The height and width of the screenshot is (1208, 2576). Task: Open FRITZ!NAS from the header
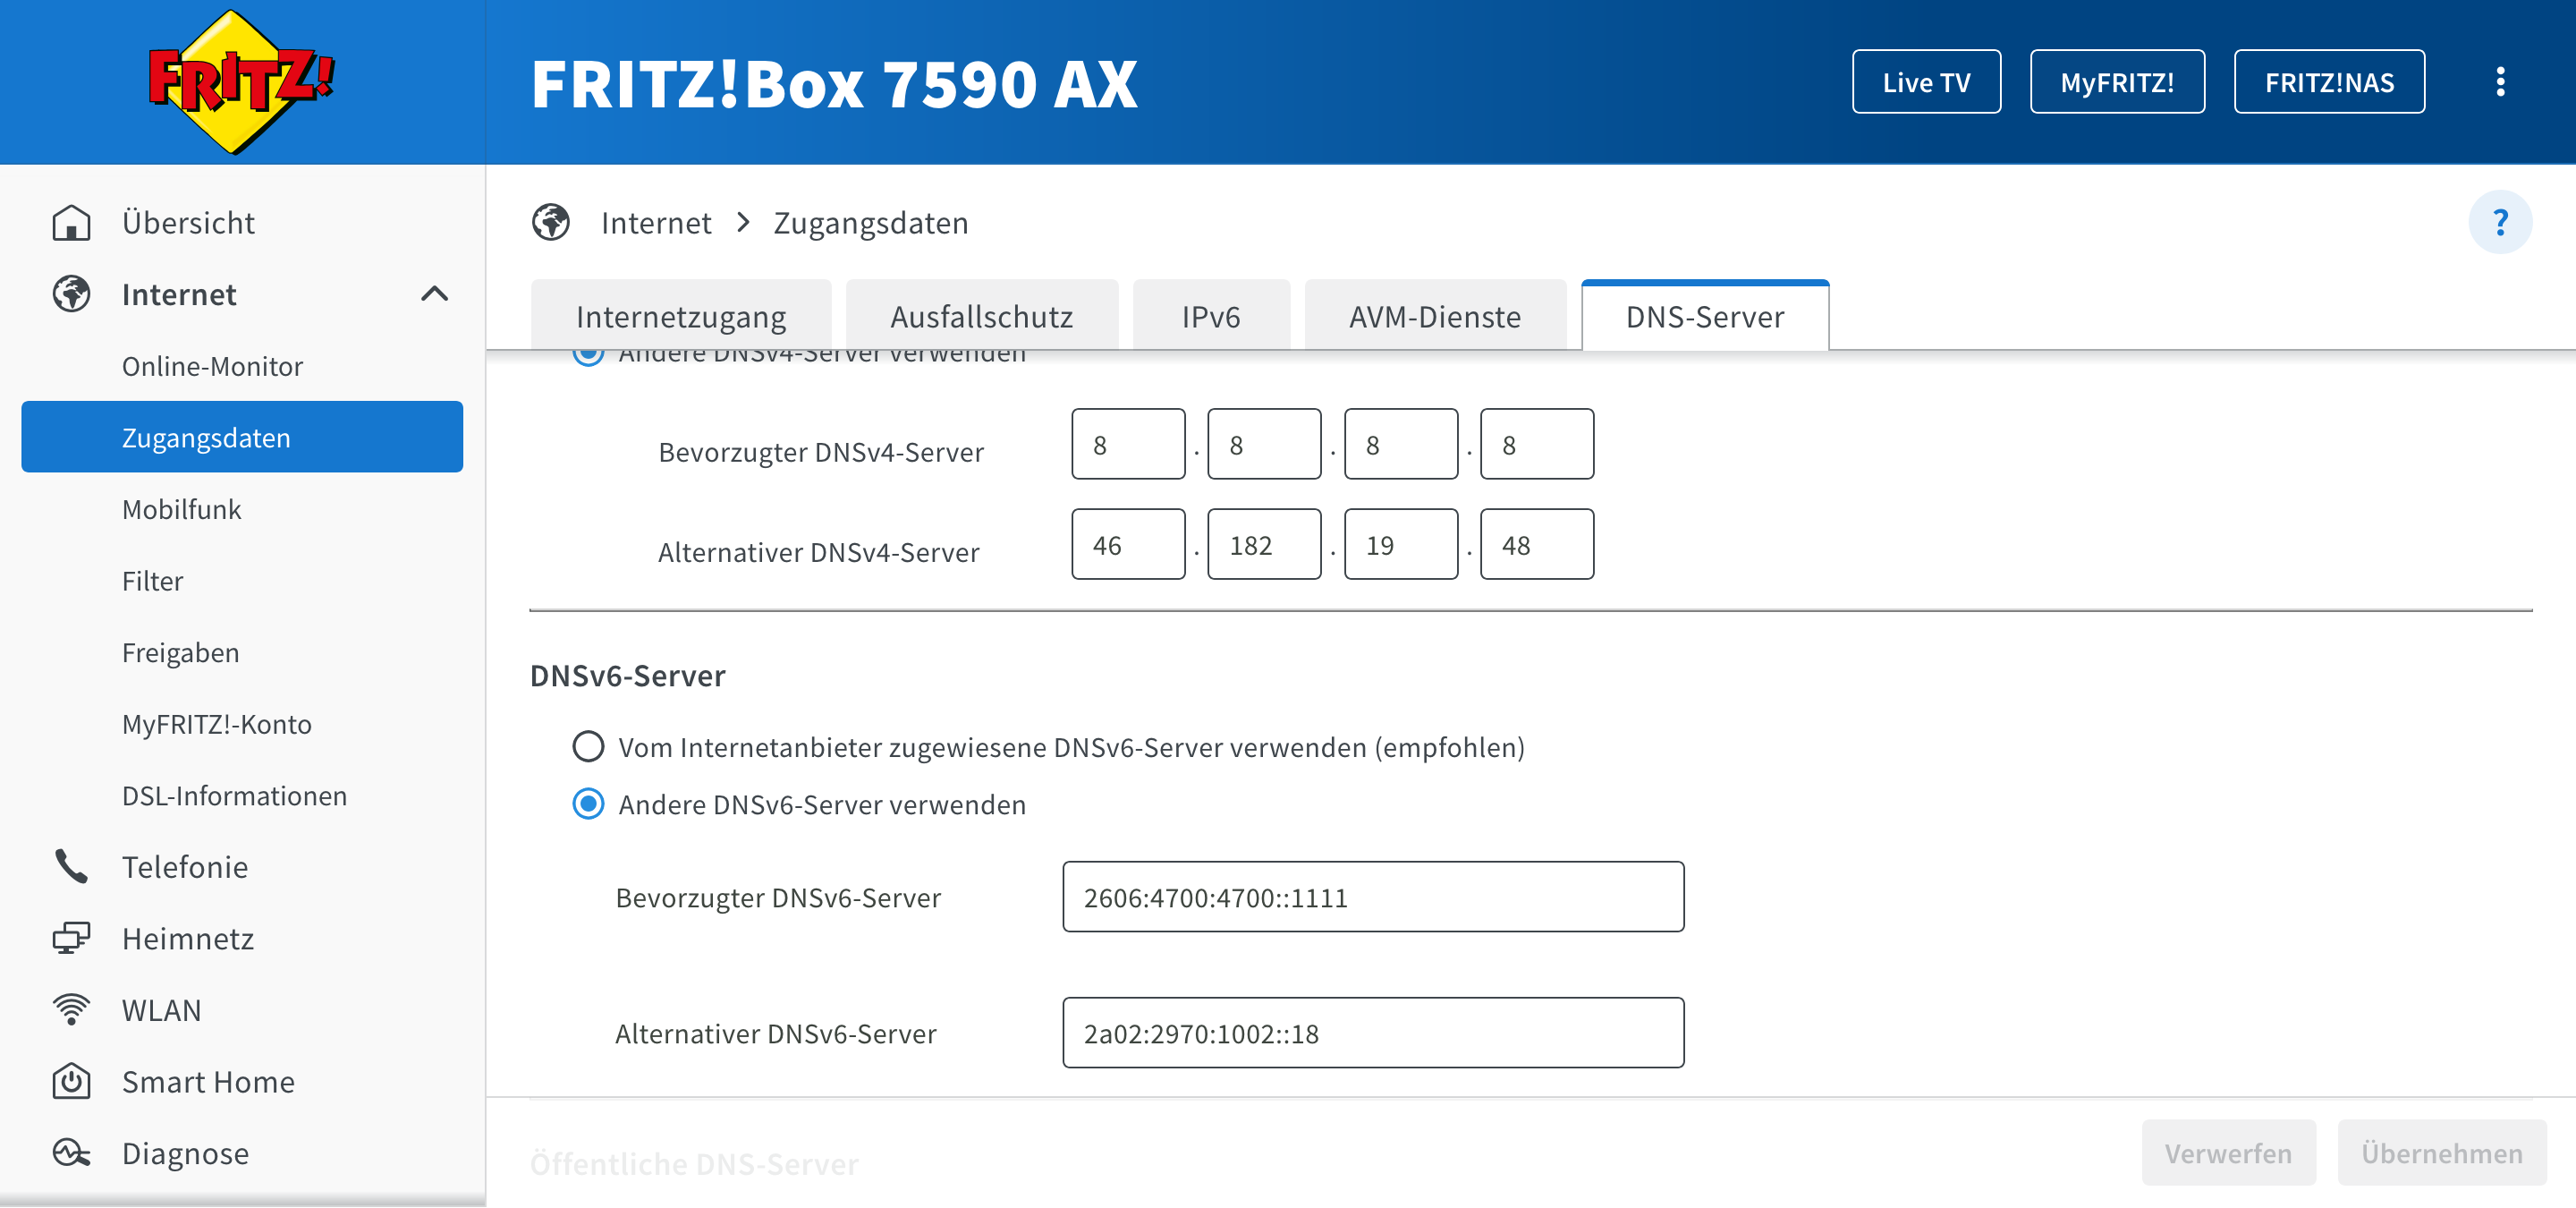click(x=2328, y=82)
